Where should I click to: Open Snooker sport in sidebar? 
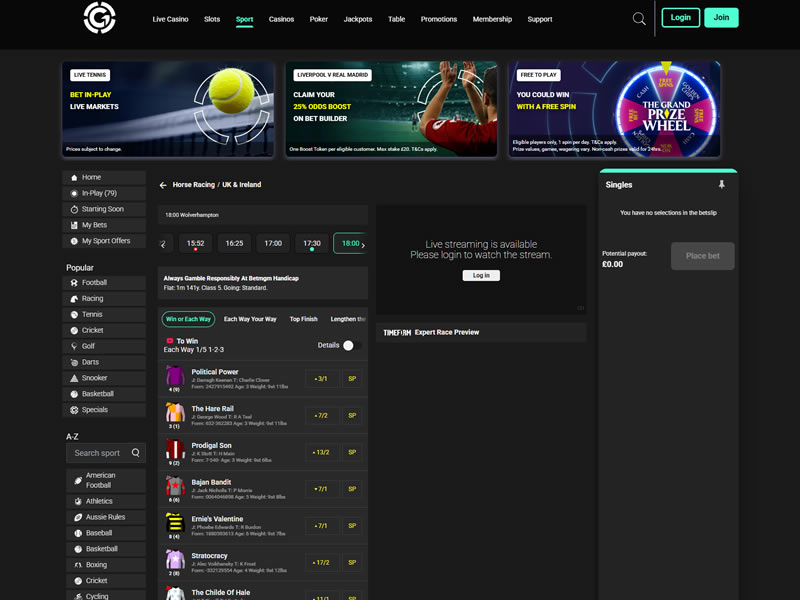click(94, 378)
